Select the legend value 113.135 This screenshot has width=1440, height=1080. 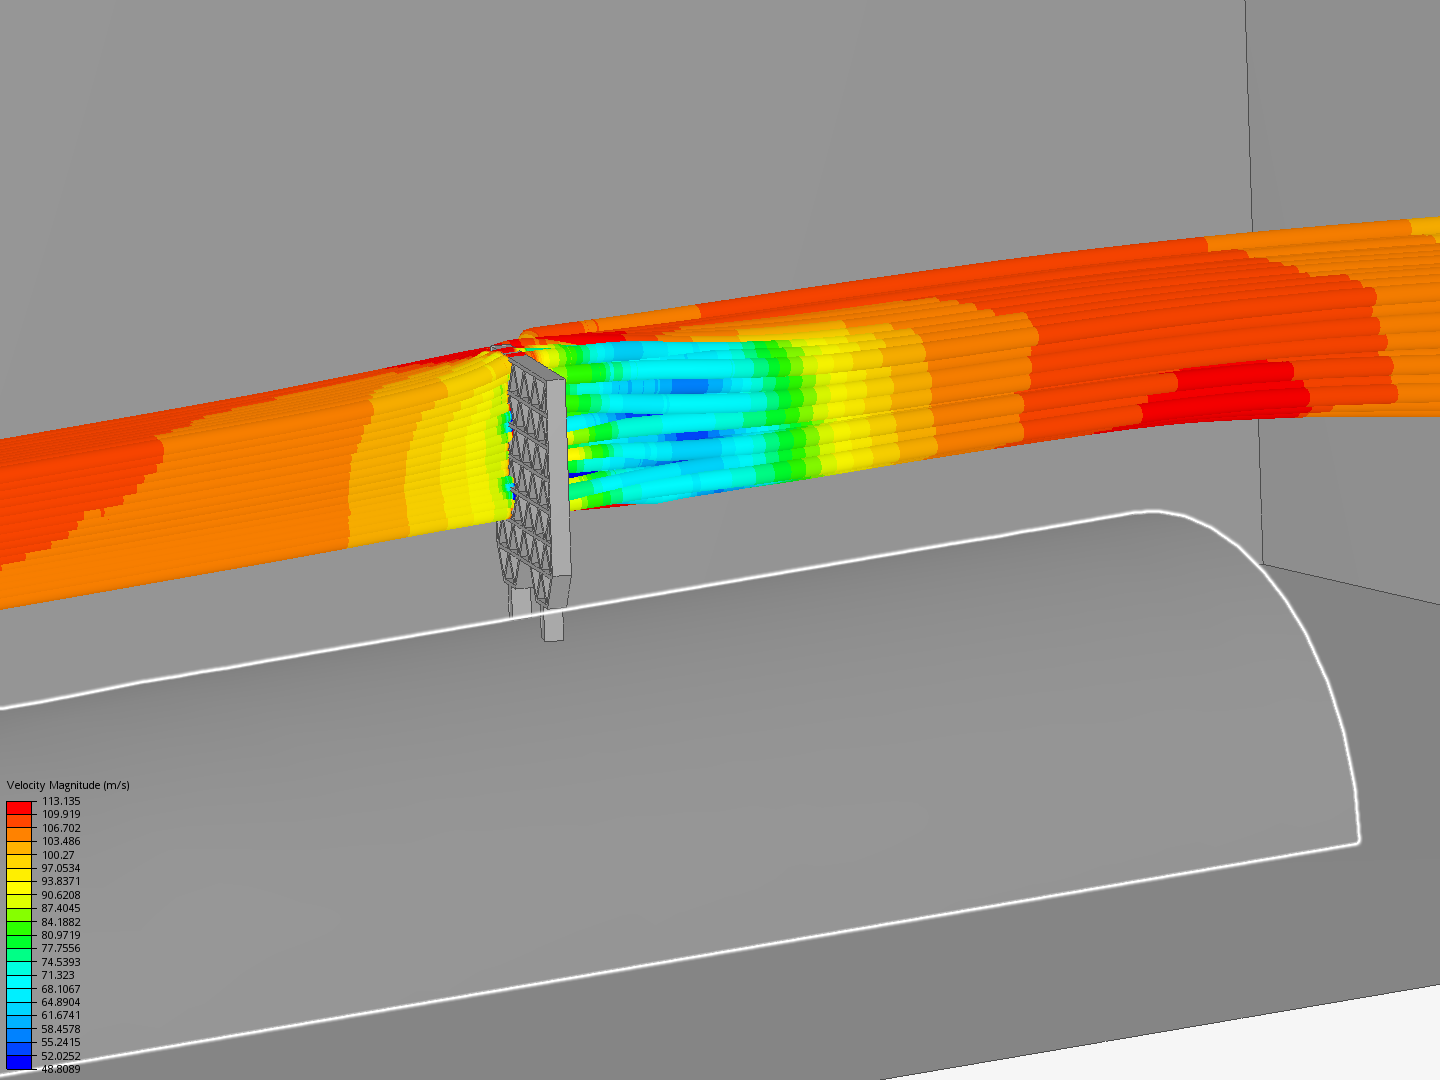click(x=61, y=801)
